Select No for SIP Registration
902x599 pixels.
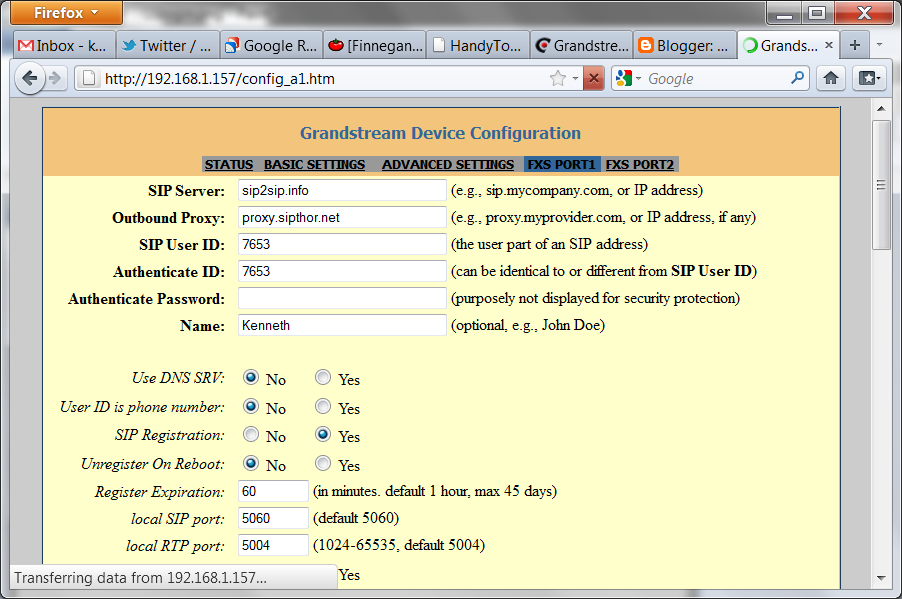tap(251, 434)
